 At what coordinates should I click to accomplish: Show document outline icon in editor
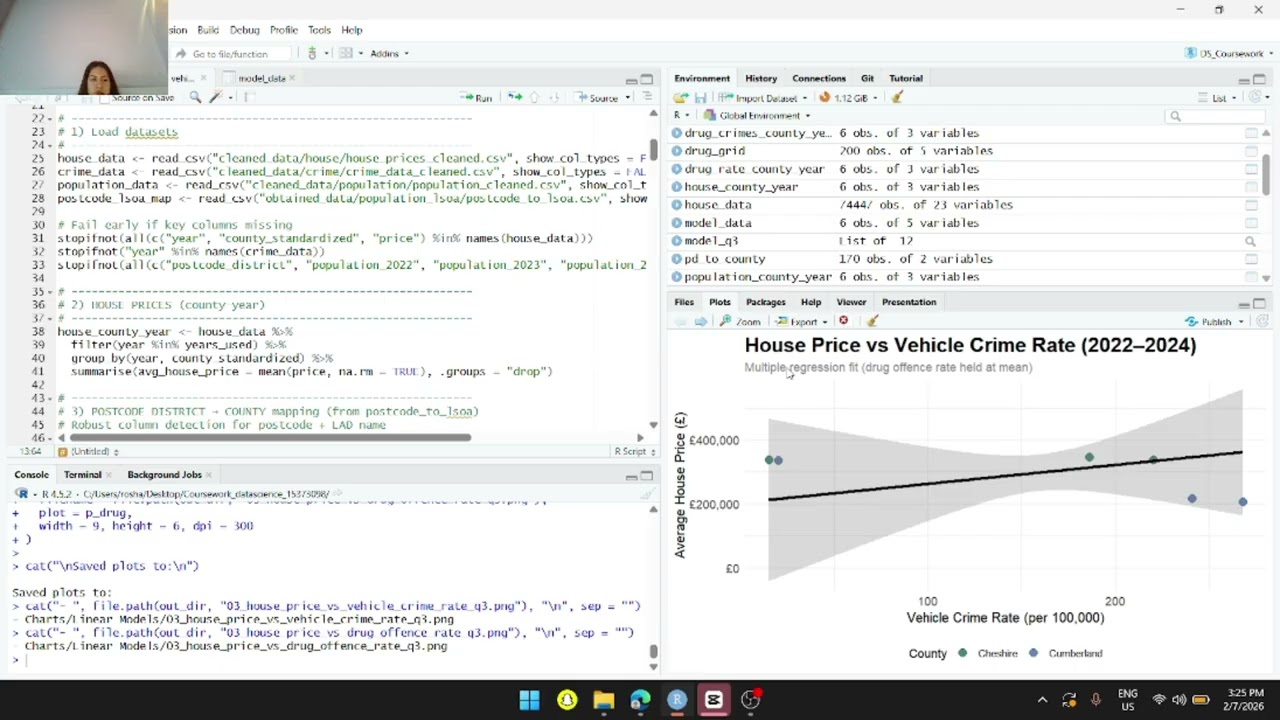tap(647, 97)
